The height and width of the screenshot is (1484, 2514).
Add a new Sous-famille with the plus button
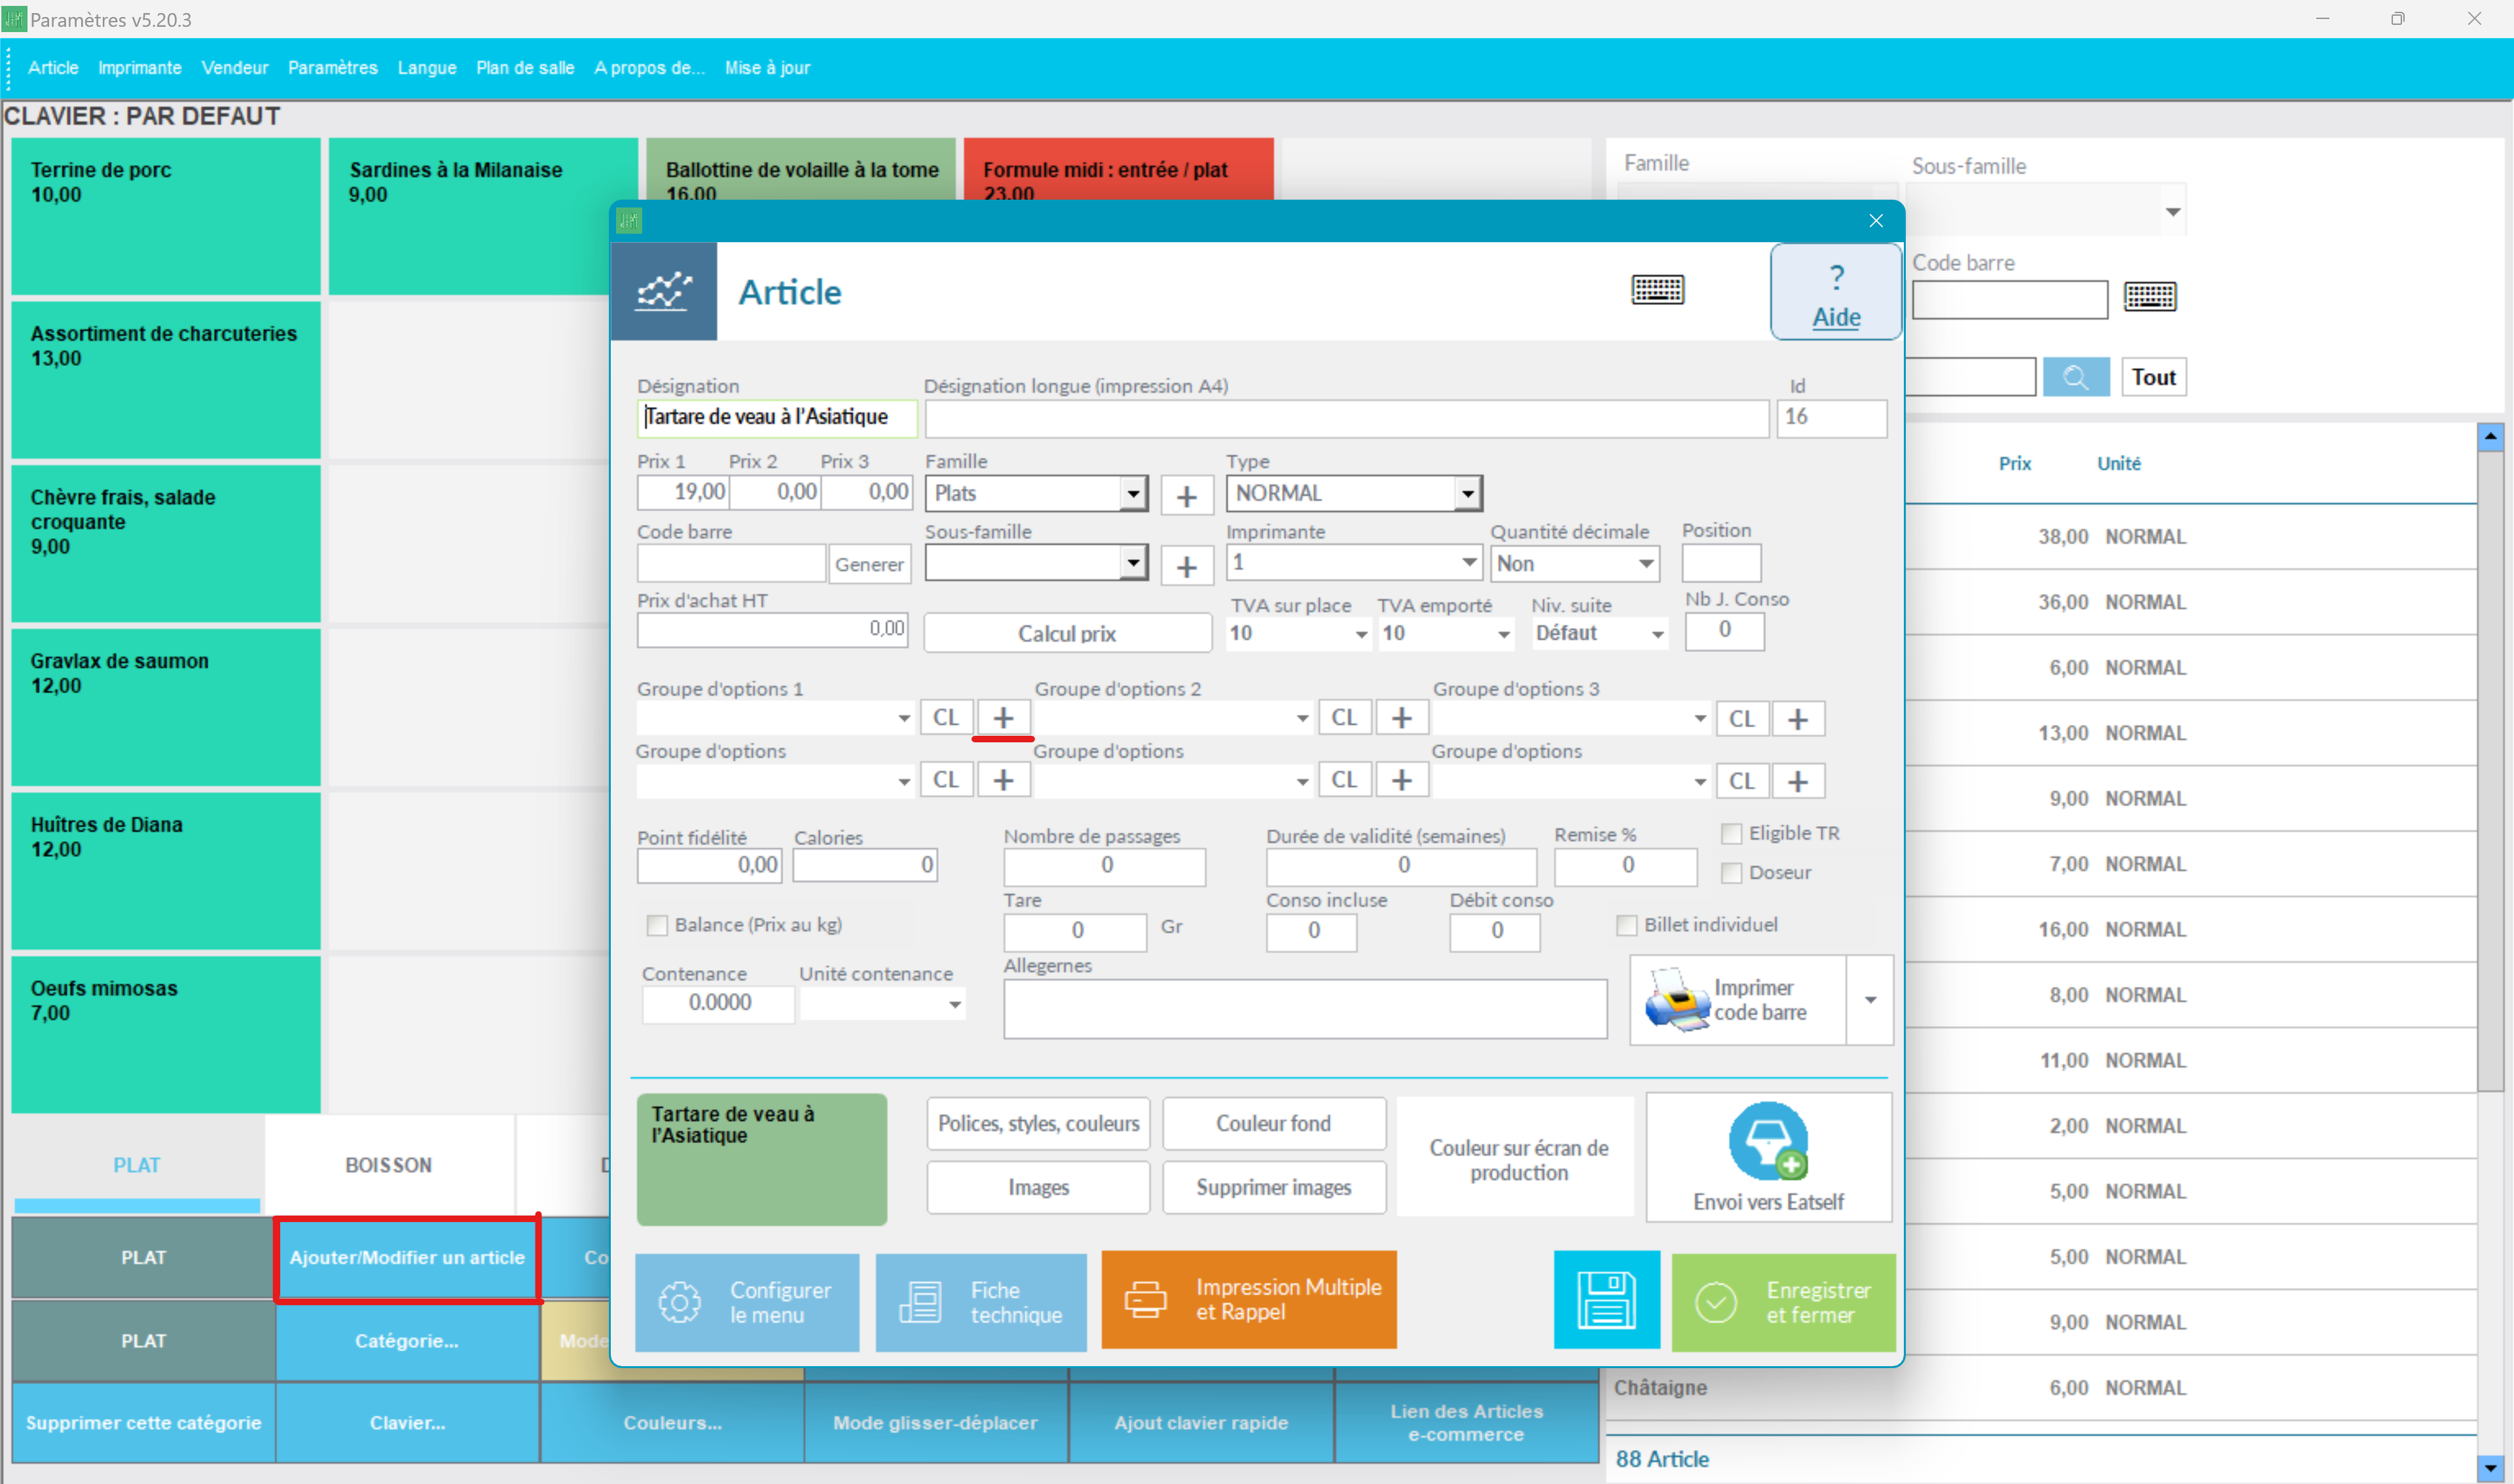point(1186,566)
